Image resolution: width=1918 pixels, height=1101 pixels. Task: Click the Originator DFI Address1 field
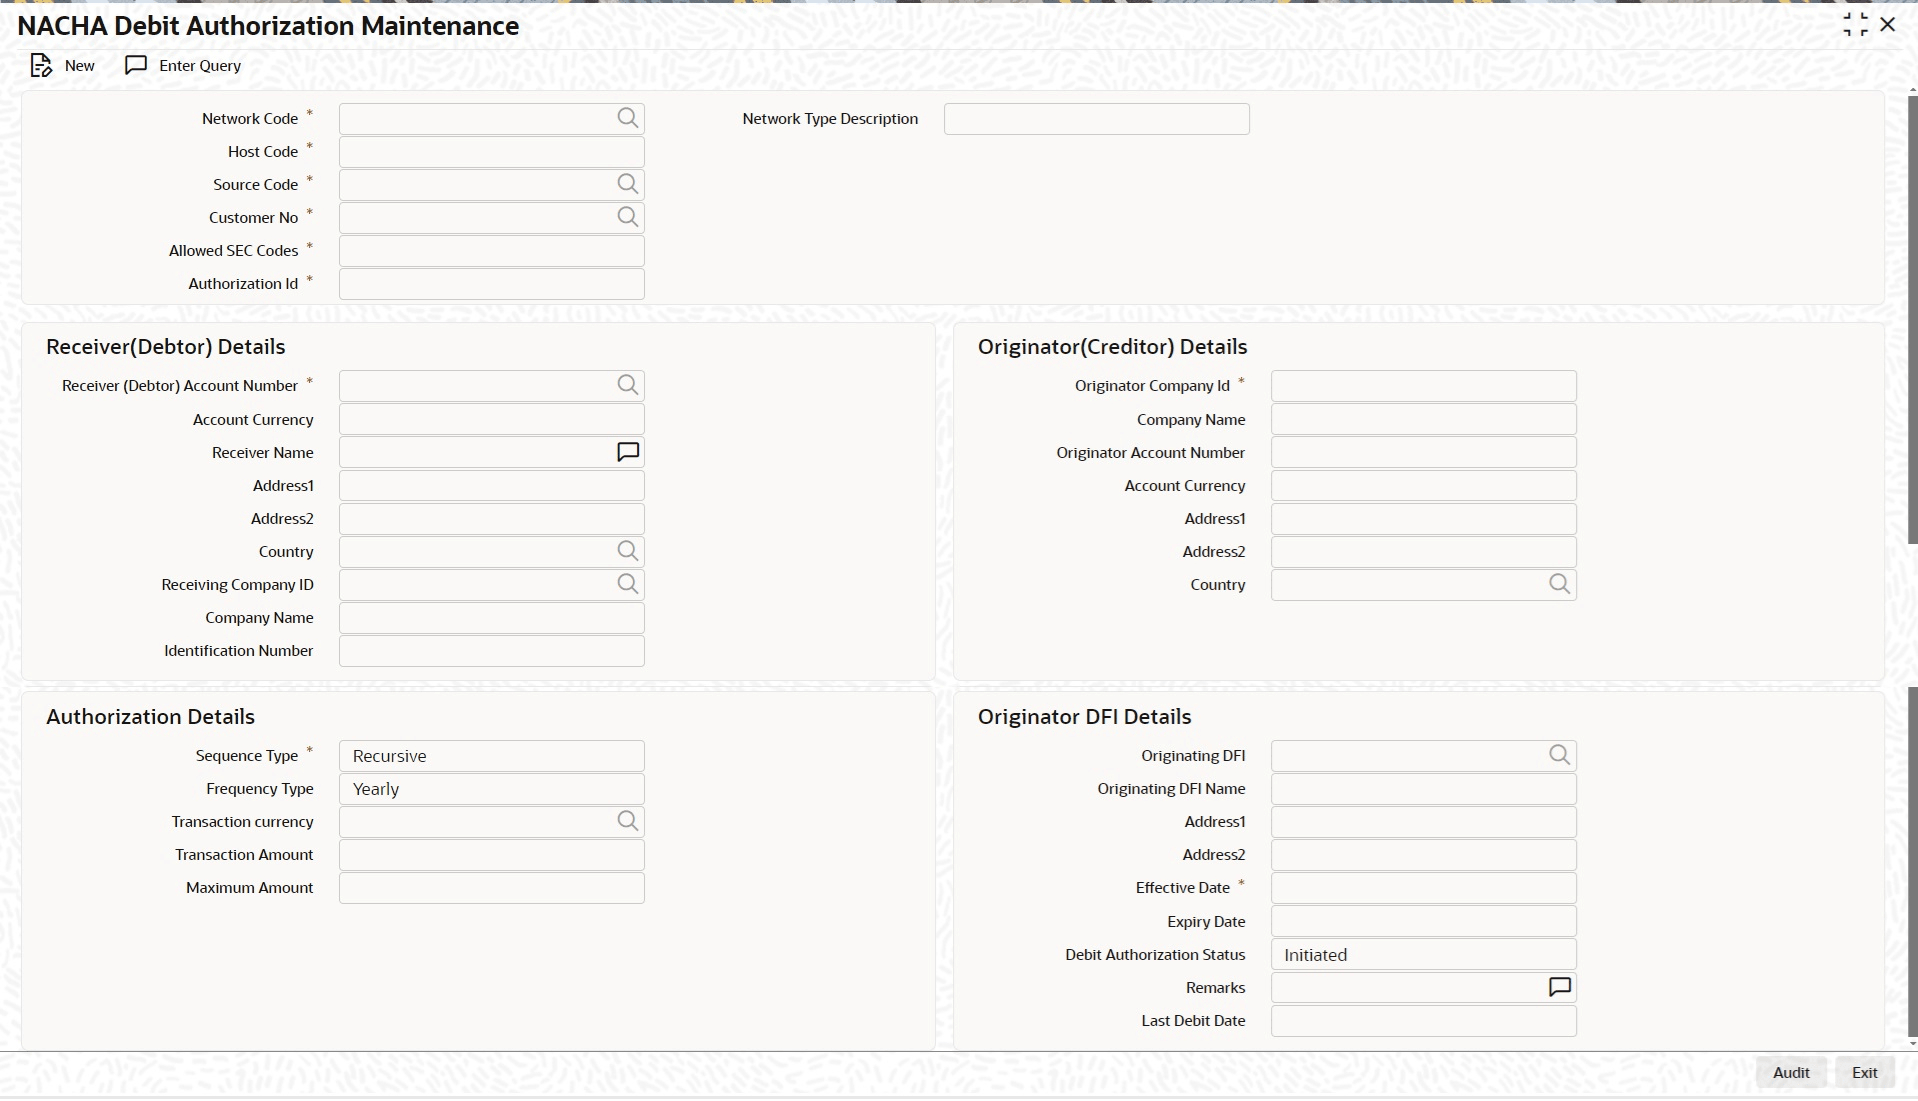coord(1424,822)
